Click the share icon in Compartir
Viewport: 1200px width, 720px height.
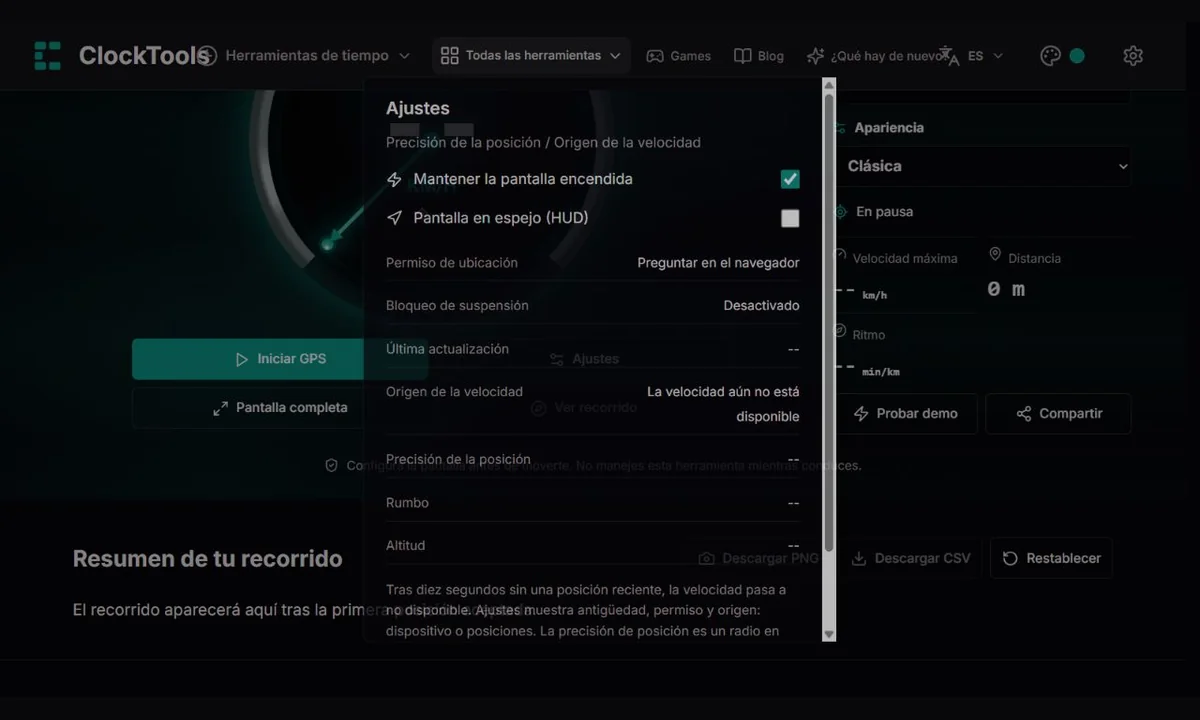point(1024,414)
